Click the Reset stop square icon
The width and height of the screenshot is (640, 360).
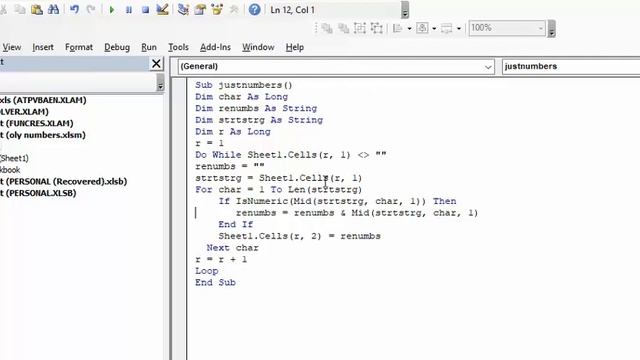click(x=145, y=10)
